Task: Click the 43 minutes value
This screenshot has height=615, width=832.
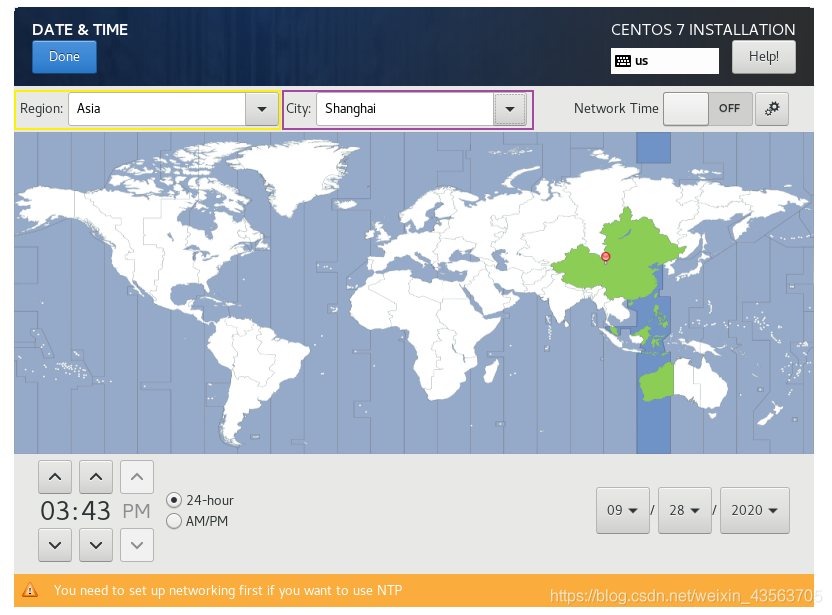Action: point(96,511)
